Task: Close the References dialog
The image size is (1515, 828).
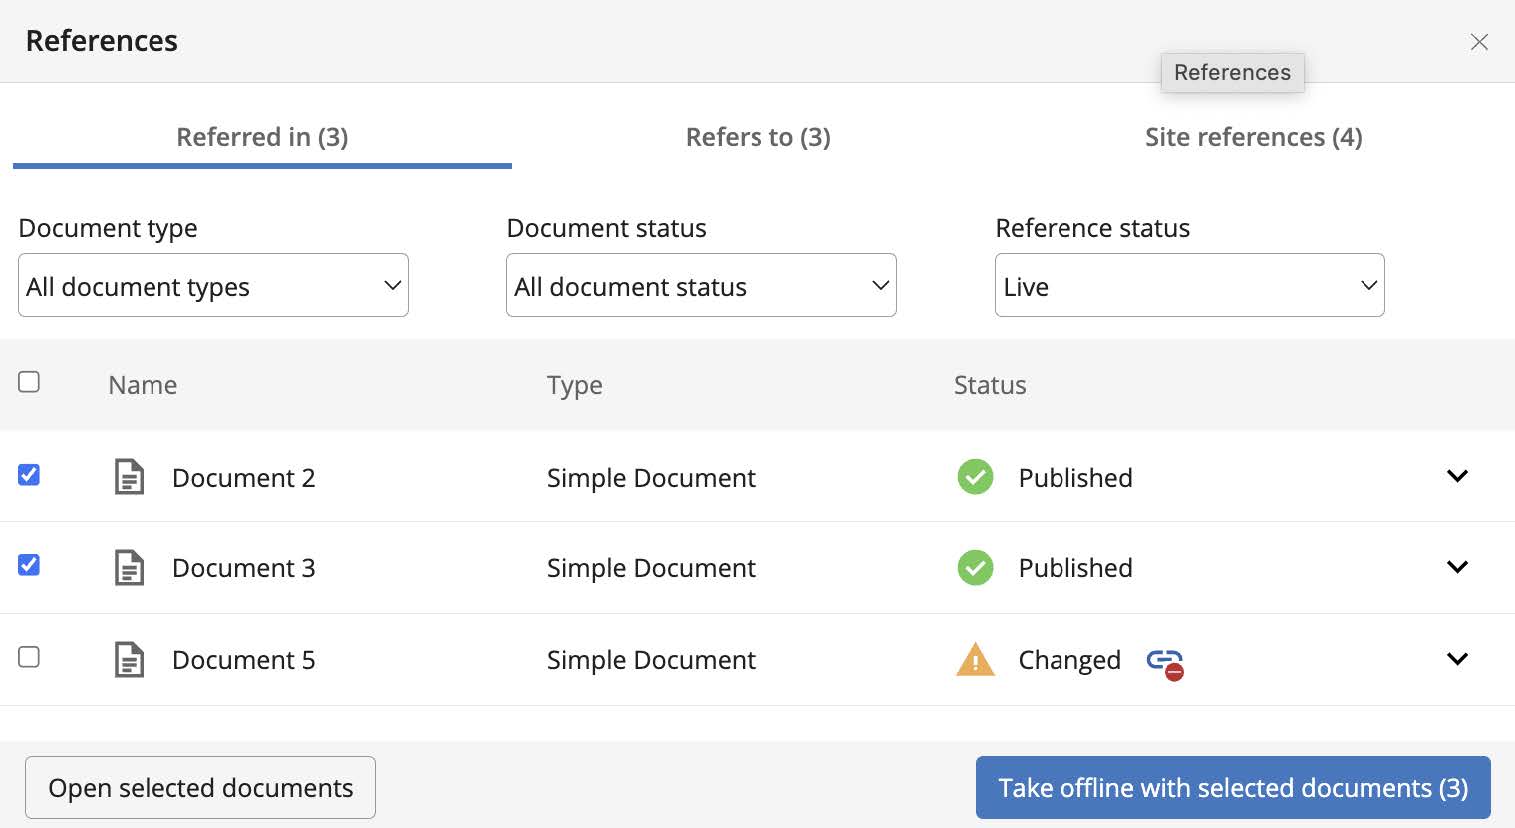Action: [1479, 42]
